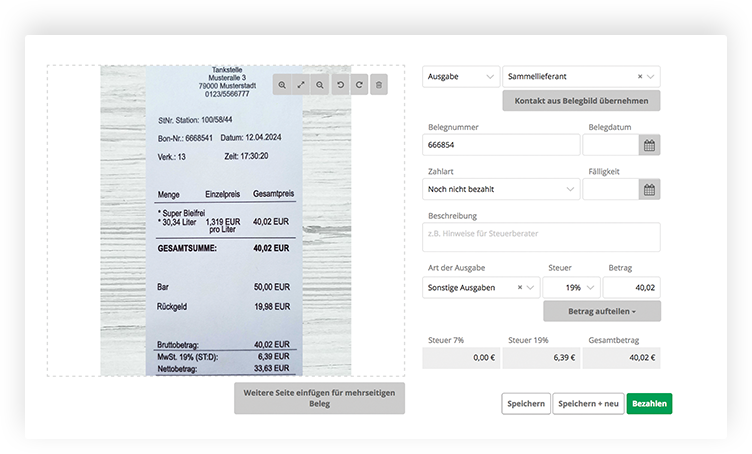Delete the receipt image with trash icon

[379, 85]
